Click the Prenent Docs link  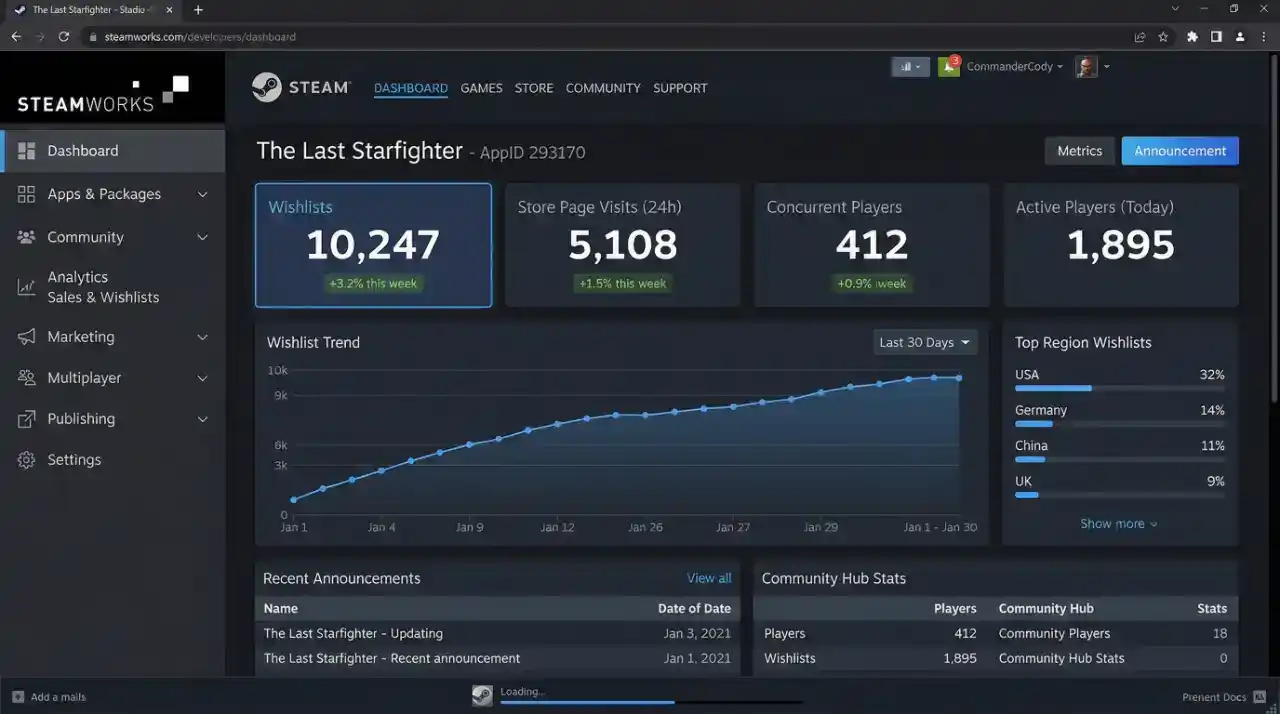click(x=1214, y=697)
